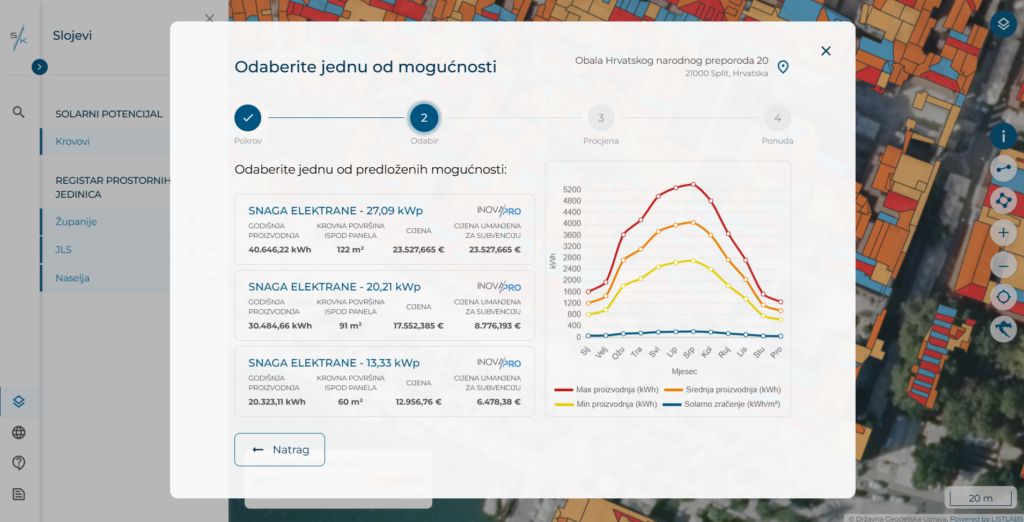Open the layers control on the map

coord(1003,25)
